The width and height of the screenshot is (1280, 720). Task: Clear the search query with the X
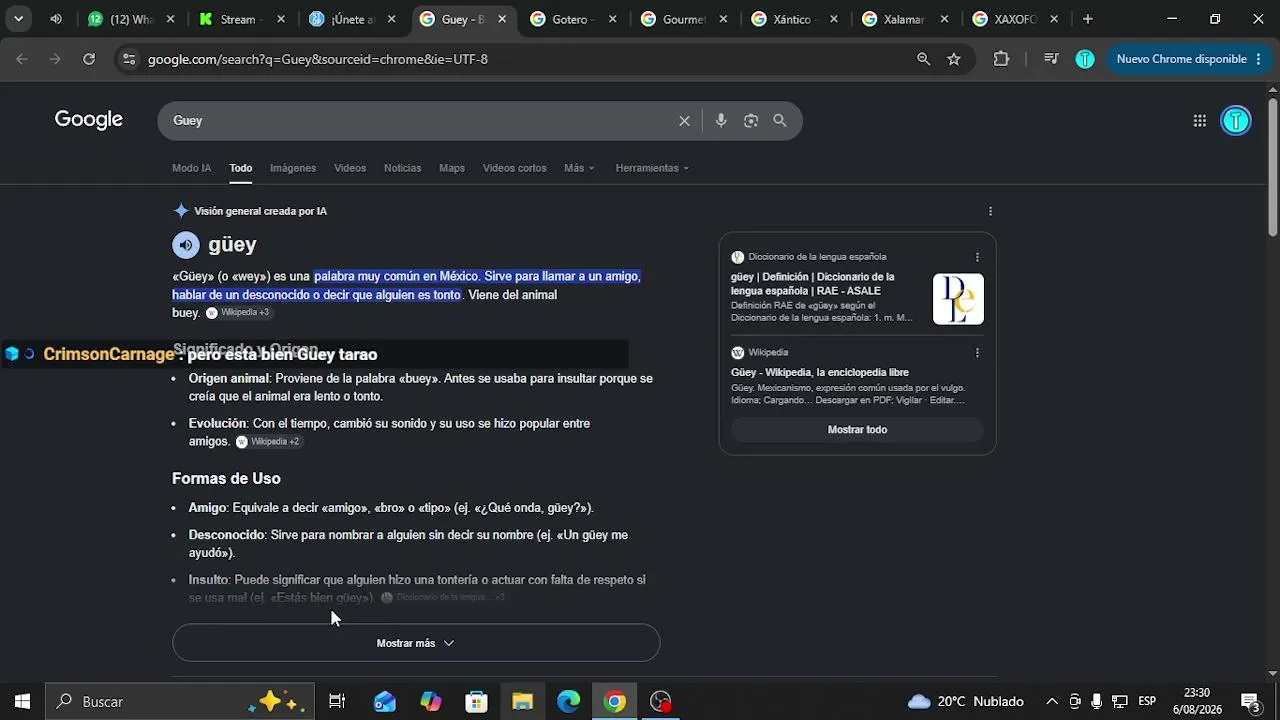685,121
